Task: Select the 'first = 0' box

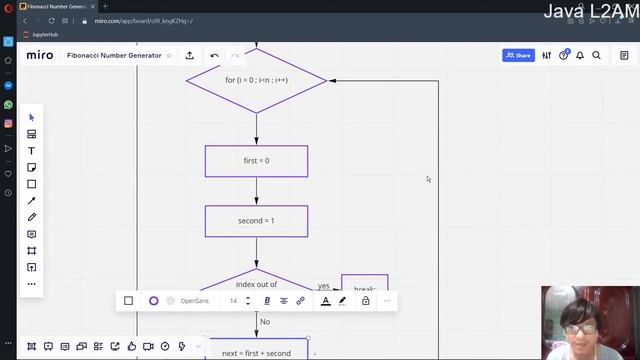Action: tap(256, 161)
